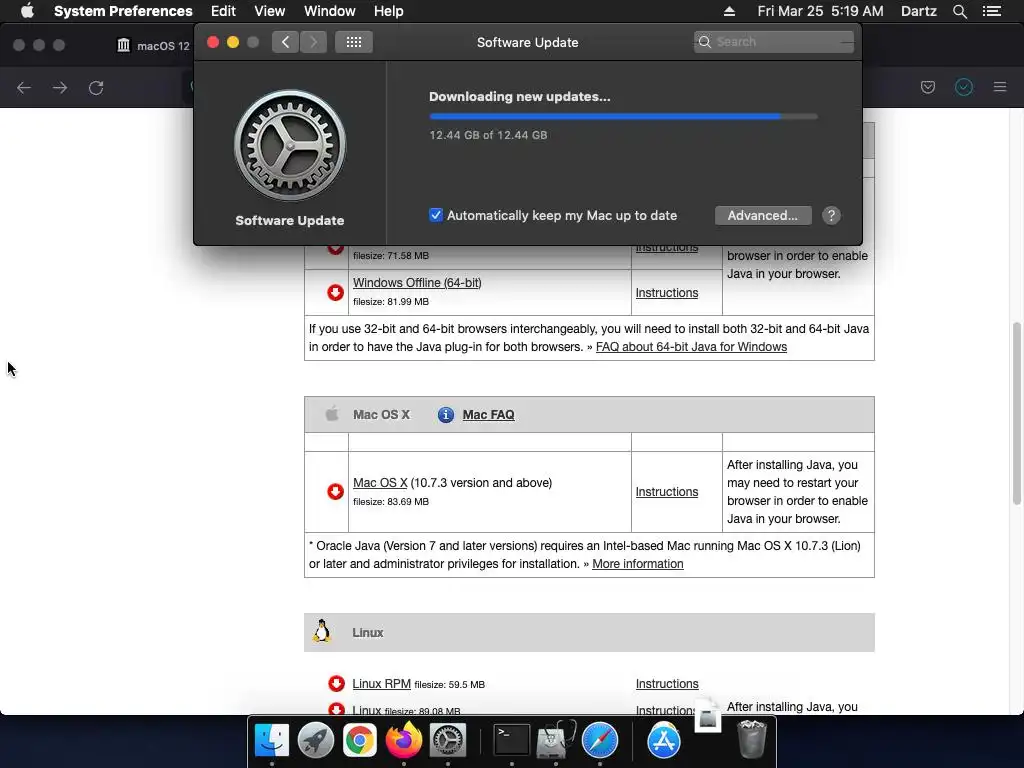Open the Trash in the Dock
Viewport: 1024px width, 768px height.
coord(751,739)
